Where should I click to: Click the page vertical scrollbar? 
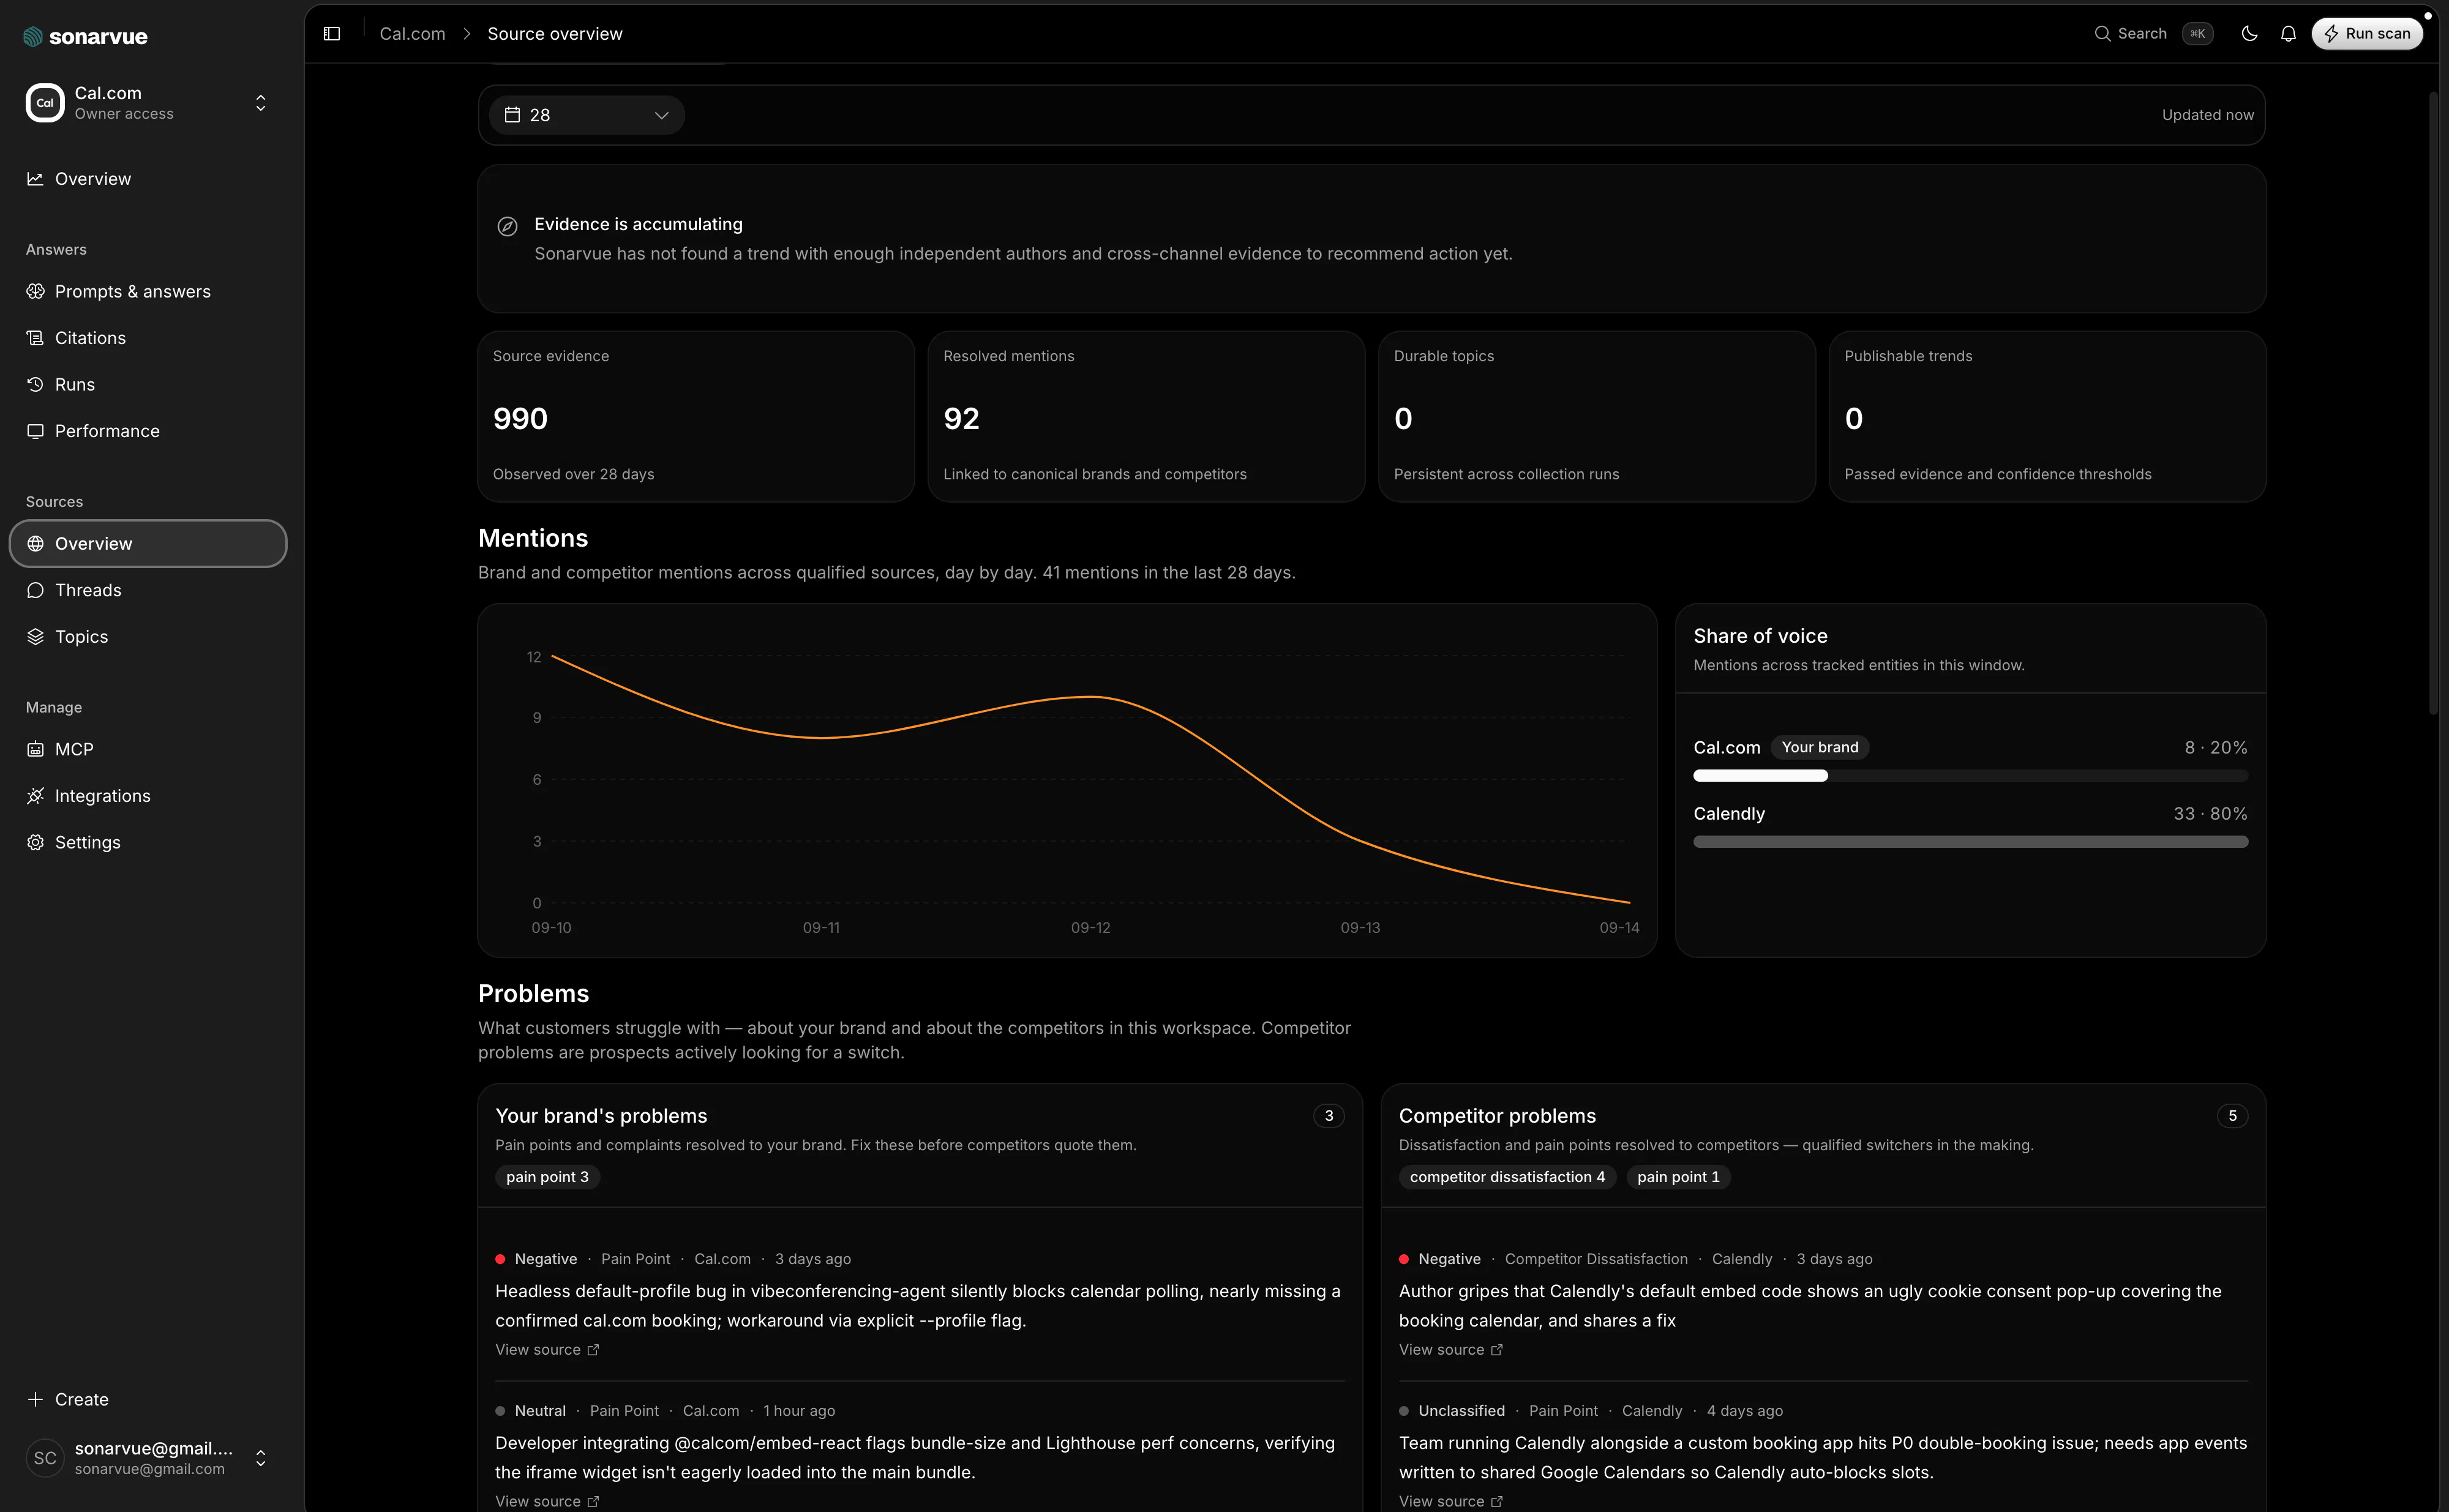click(2433, 404)
